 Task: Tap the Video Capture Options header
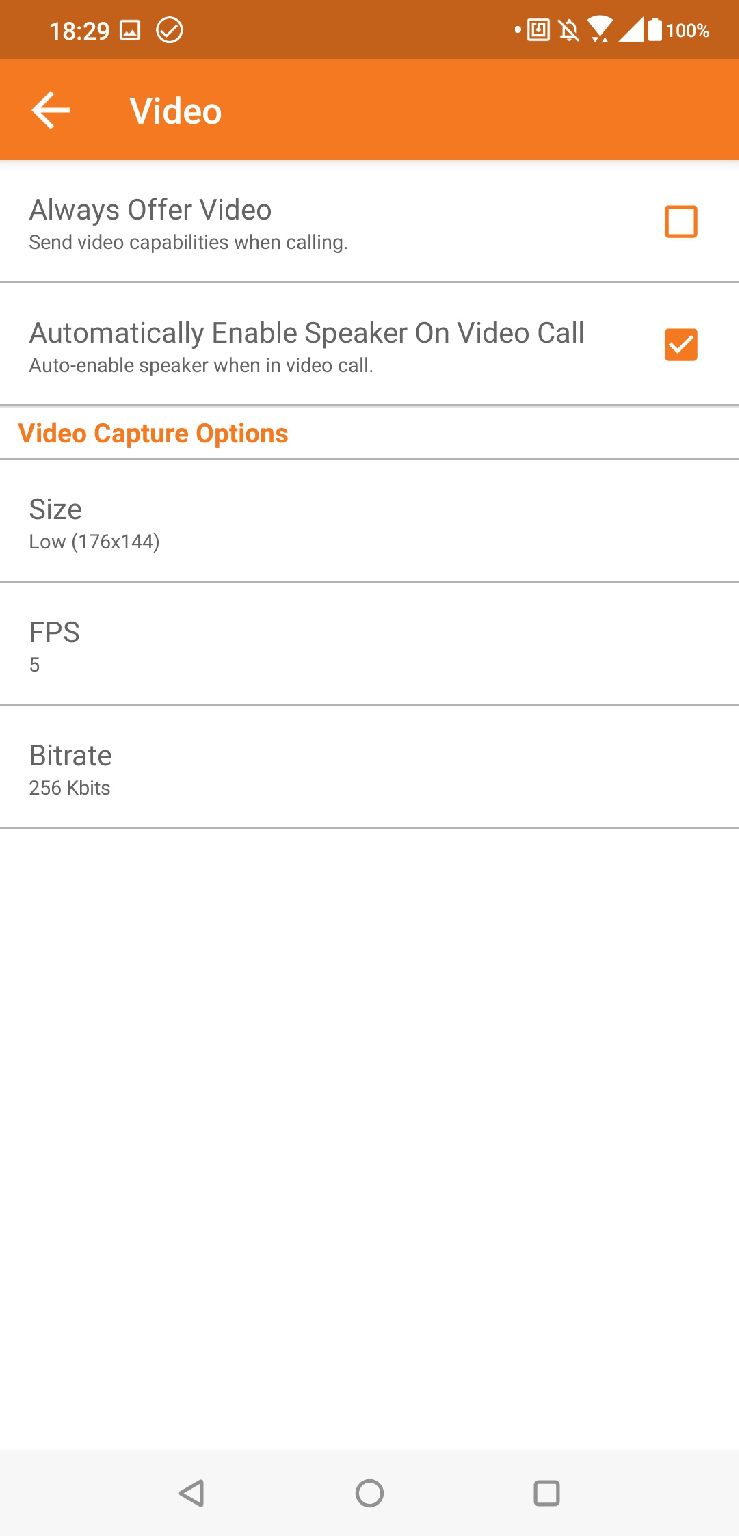click(x=153, y=433)
